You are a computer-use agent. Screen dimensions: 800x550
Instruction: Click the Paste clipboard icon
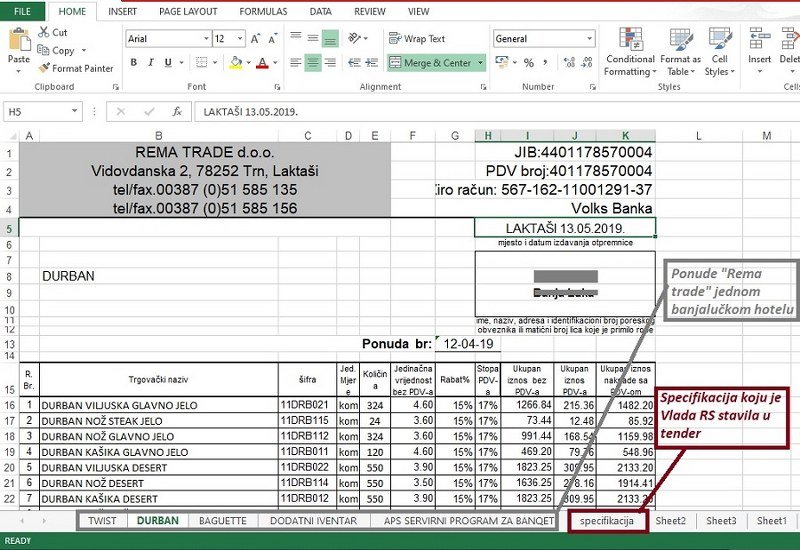coord(19,39)
